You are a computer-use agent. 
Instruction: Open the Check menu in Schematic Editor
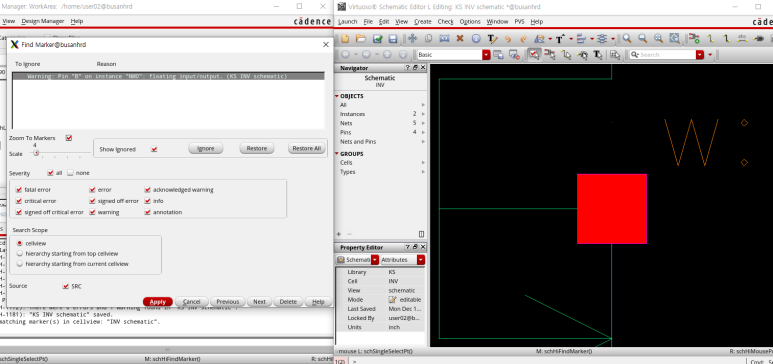click(x=445, y=22)
